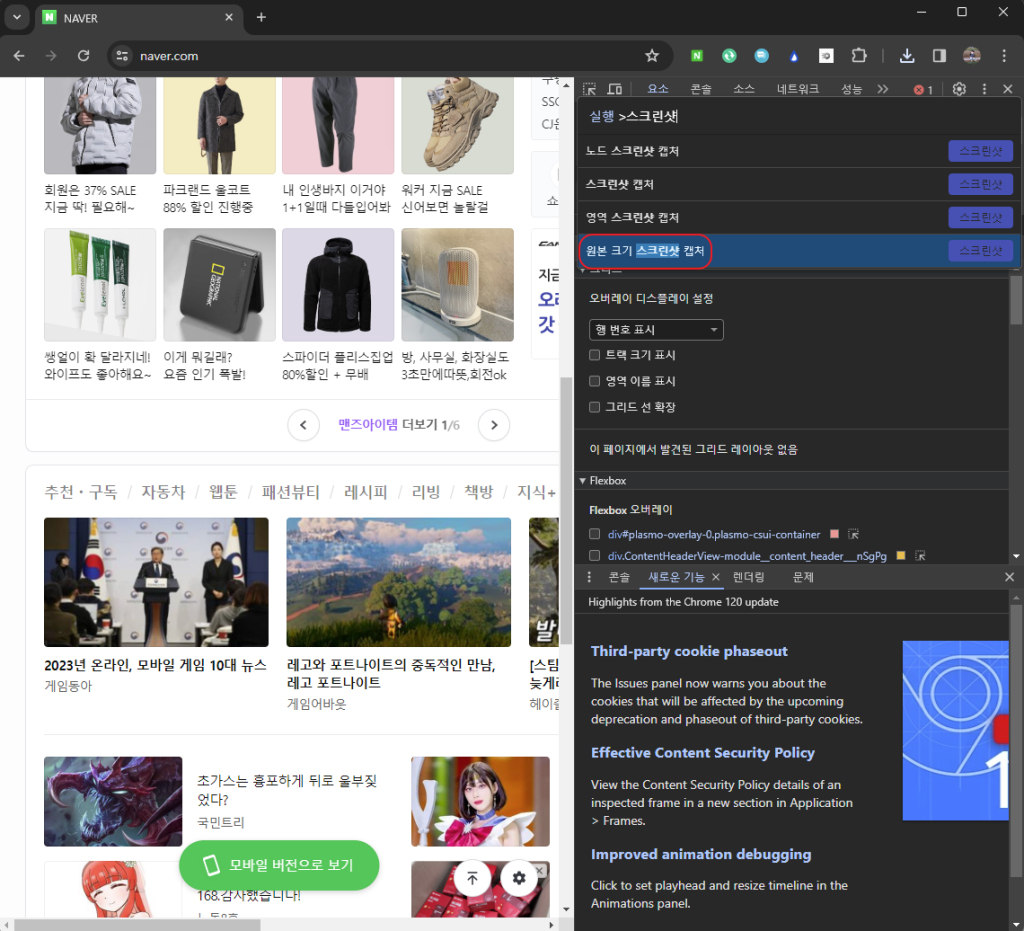Viewport: 1024px width, 931px height.
Task: Open the 패션뷰티 category link
Action: [x=291, y=492]
